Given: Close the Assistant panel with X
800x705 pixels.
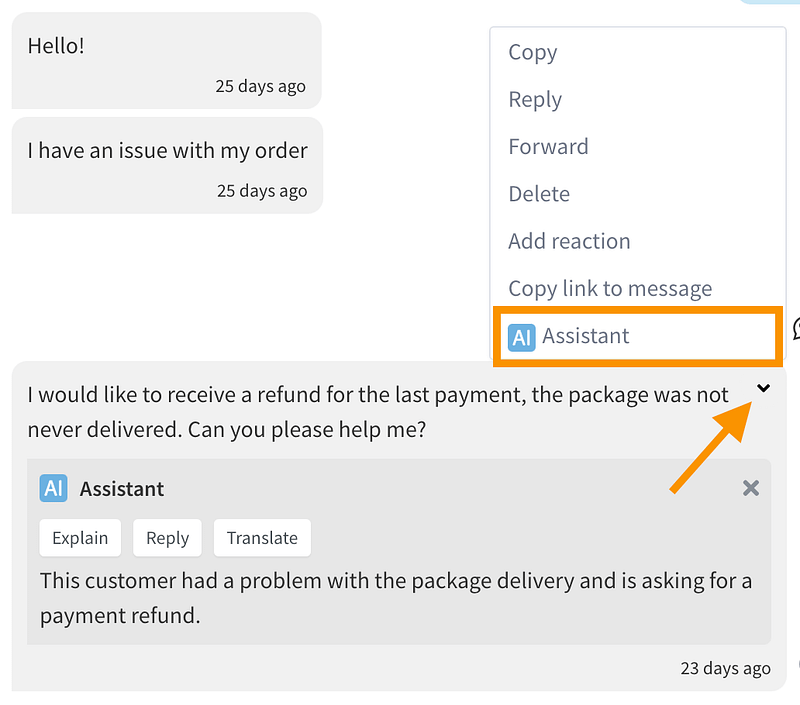Looking at the screenshot, I should (x=751, y=488).
